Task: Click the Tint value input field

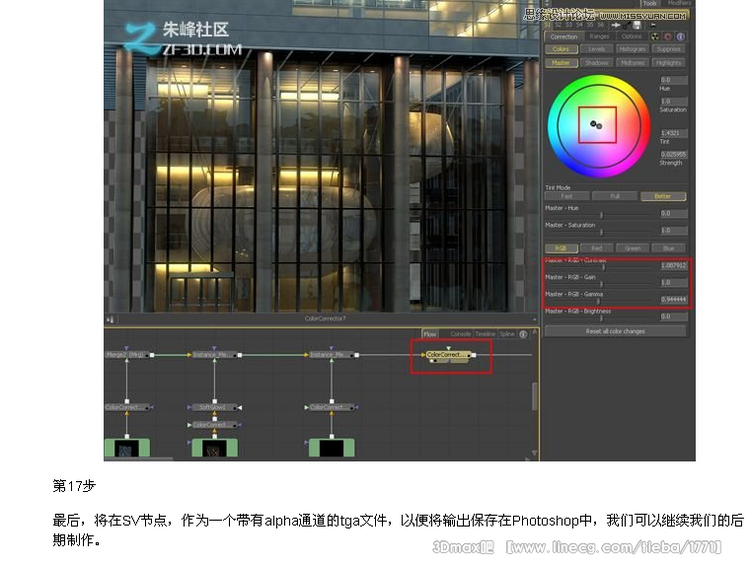Action: point(673,133)
